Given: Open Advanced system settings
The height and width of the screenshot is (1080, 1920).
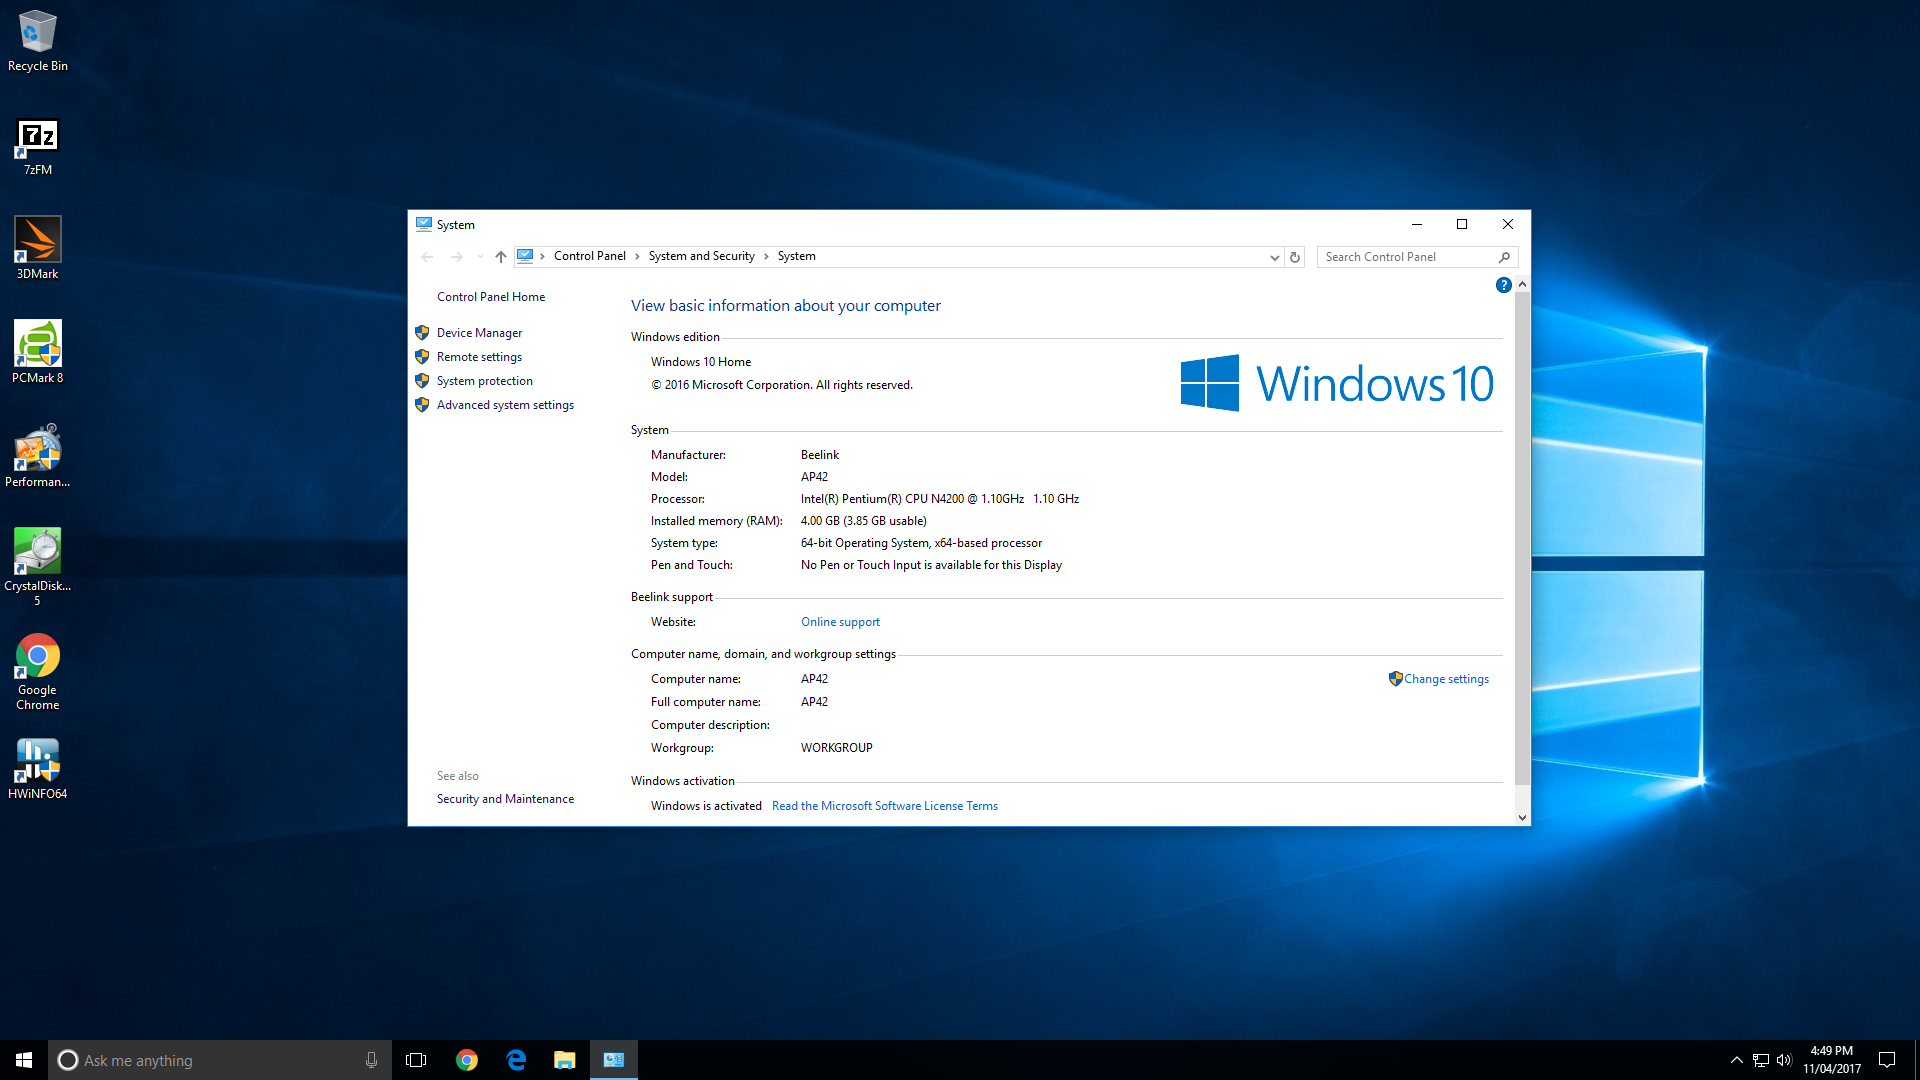Looking at the screenshot, I should tap(505, 405).
